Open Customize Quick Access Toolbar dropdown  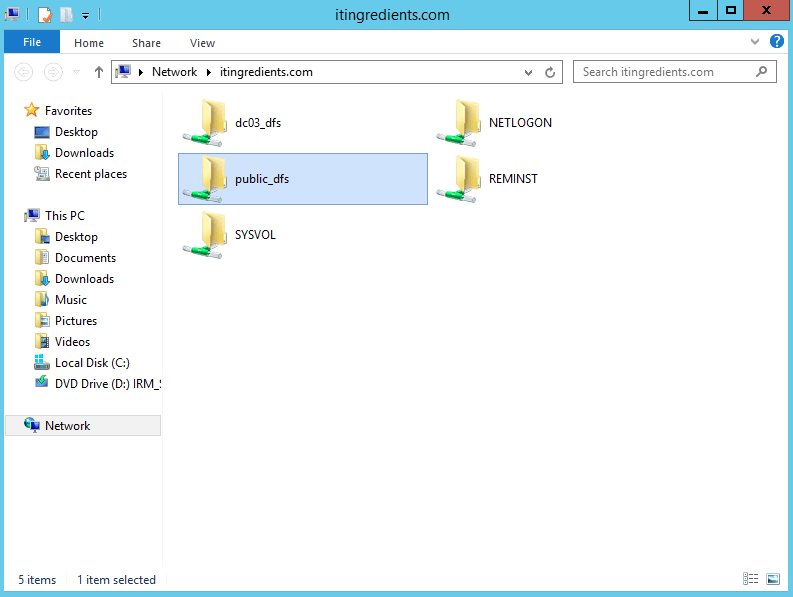[x=86, y=15]
